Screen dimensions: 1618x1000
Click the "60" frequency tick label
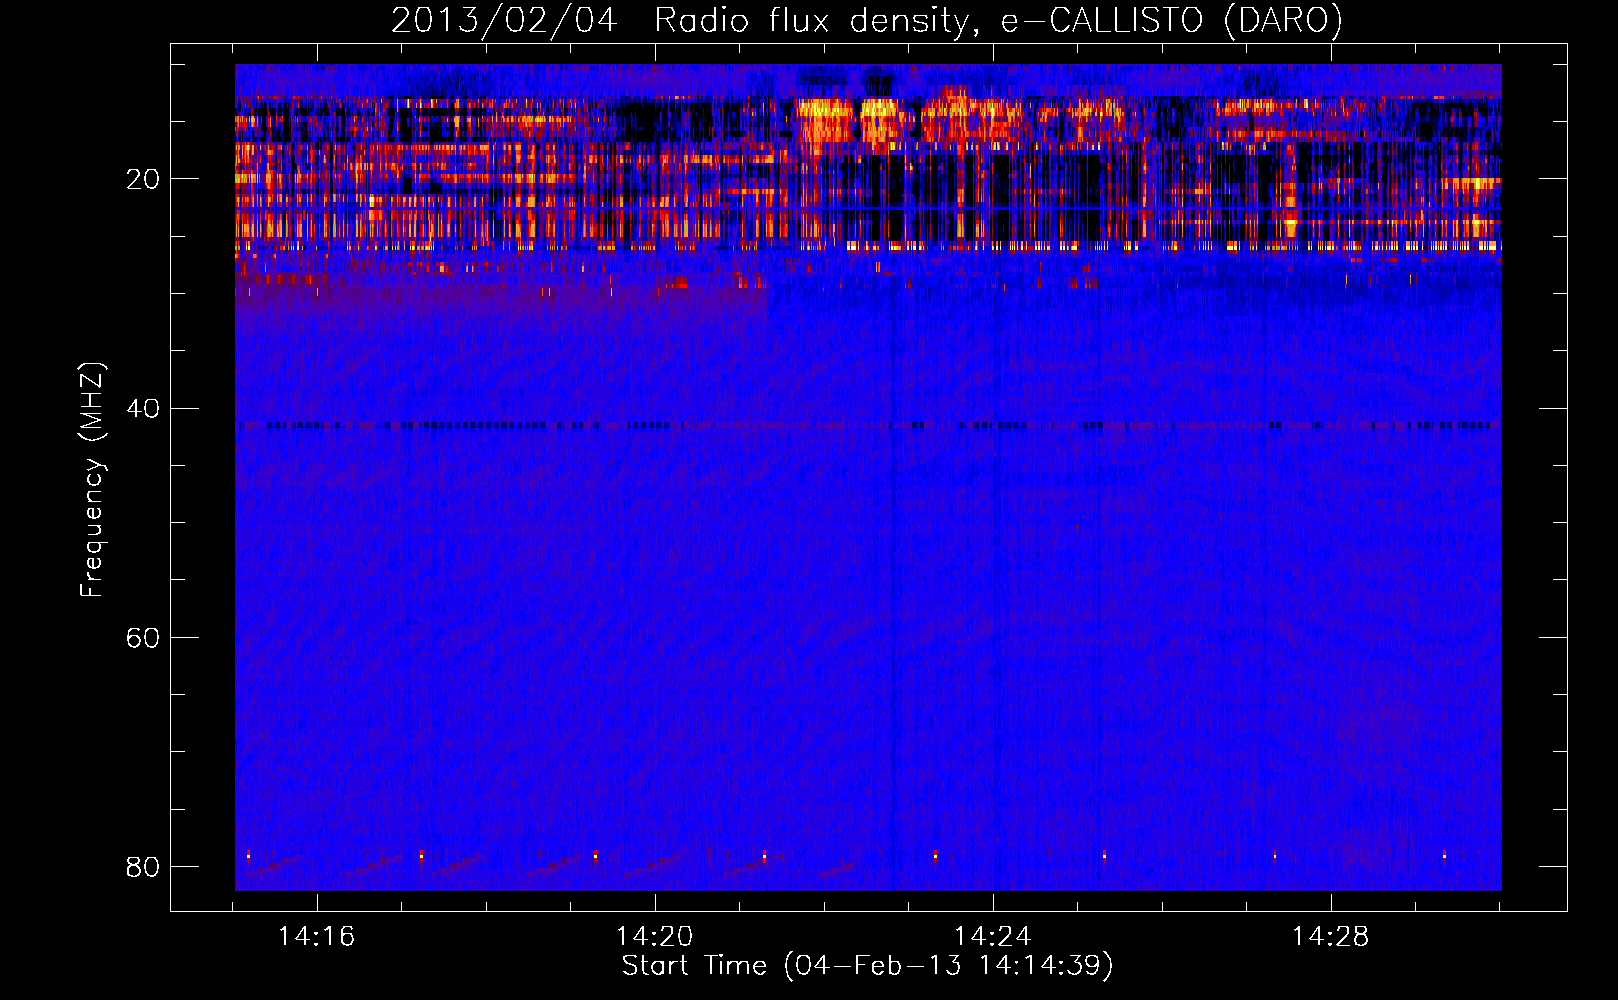pos(143,637)
